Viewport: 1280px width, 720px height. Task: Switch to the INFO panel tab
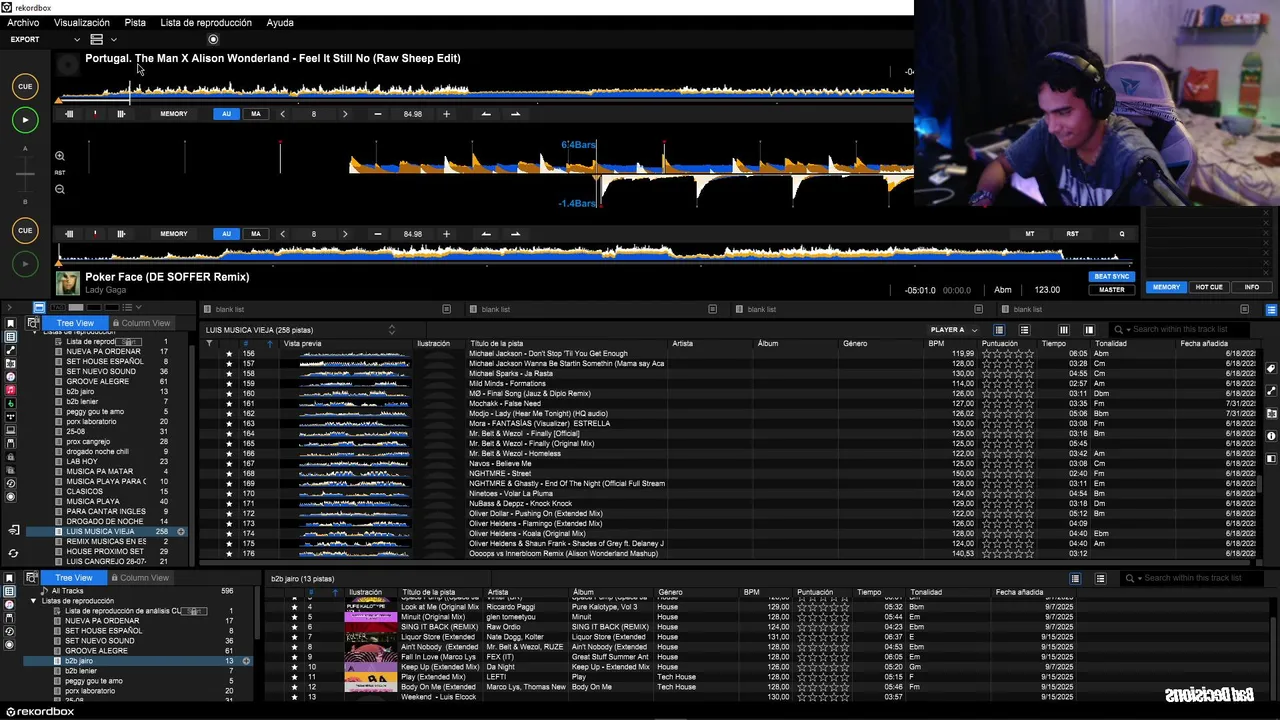pos(1251,287)
